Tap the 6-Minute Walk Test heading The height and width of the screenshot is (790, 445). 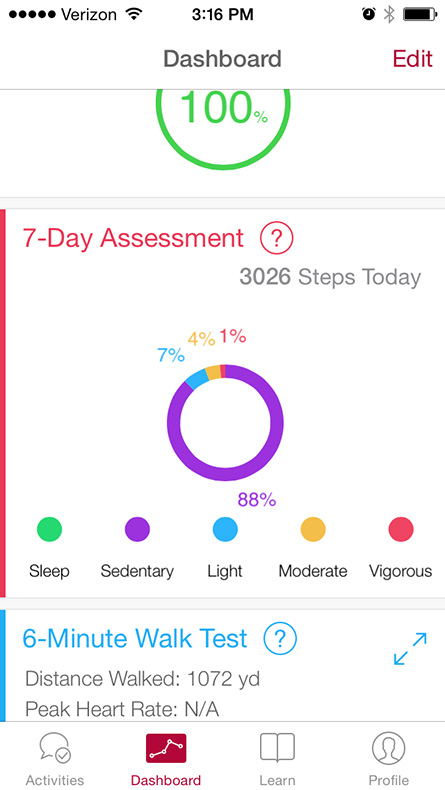tap(135, 639)
